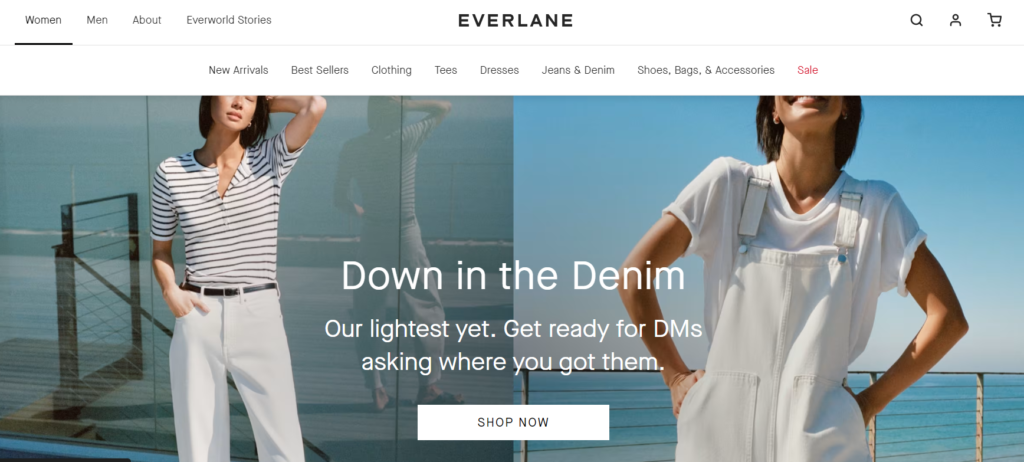Viewport: 1024px width, 462px height.
Task: Click the Everlane logo
Action: point(515,20)
